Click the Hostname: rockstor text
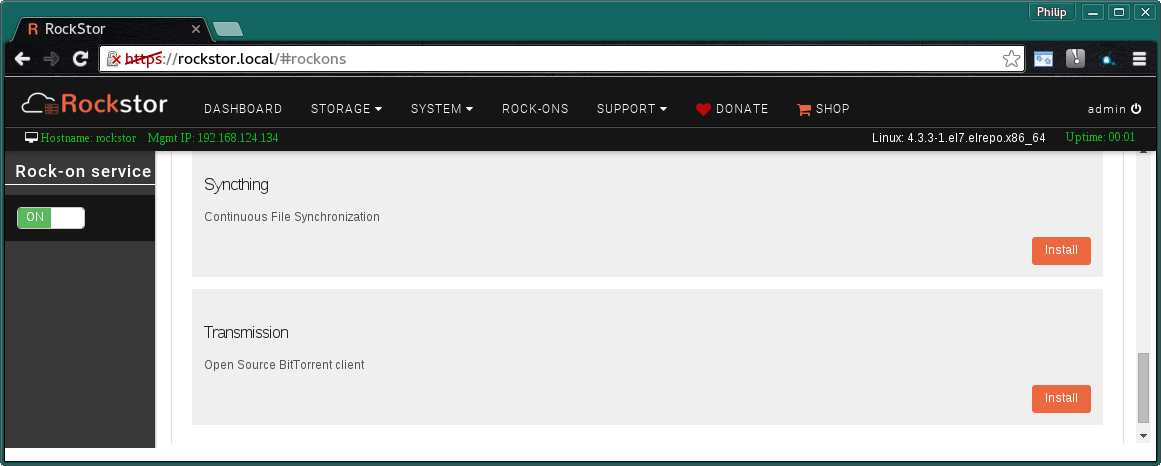This screenshot has width=1161, height=466. coord(88,138)
